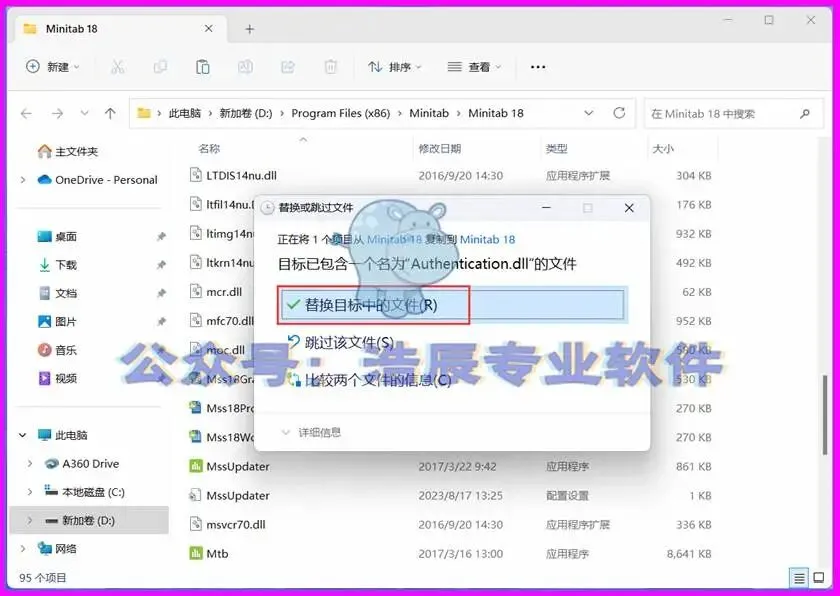Open 网络 Network in sidebar
This screenshot has width=840, height=596.
tap(57, 549)
